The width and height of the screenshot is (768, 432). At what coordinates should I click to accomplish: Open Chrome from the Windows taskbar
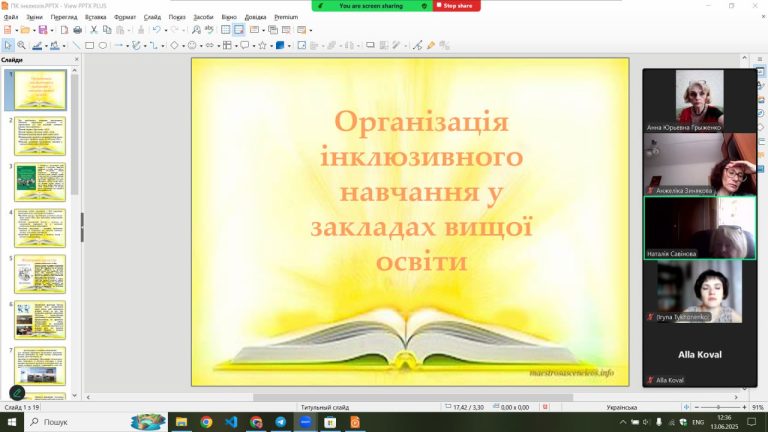206,422
